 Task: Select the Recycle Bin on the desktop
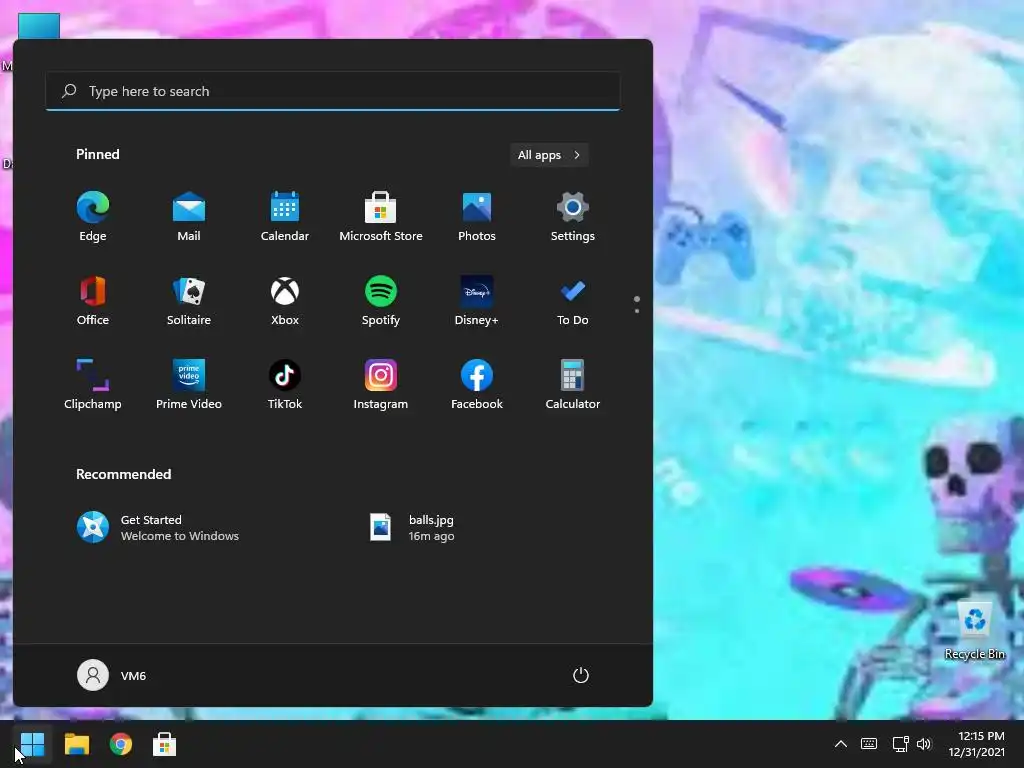pos(975,631)
